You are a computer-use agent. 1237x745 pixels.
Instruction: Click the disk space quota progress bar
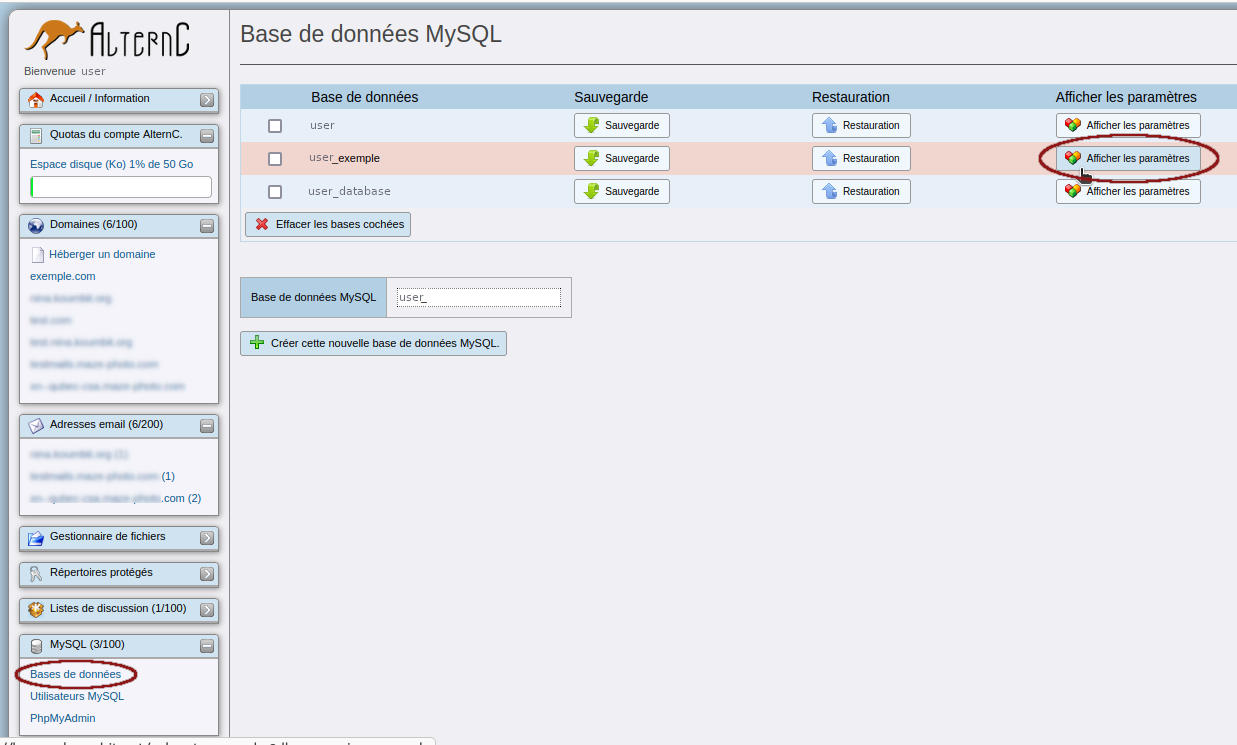121,187
